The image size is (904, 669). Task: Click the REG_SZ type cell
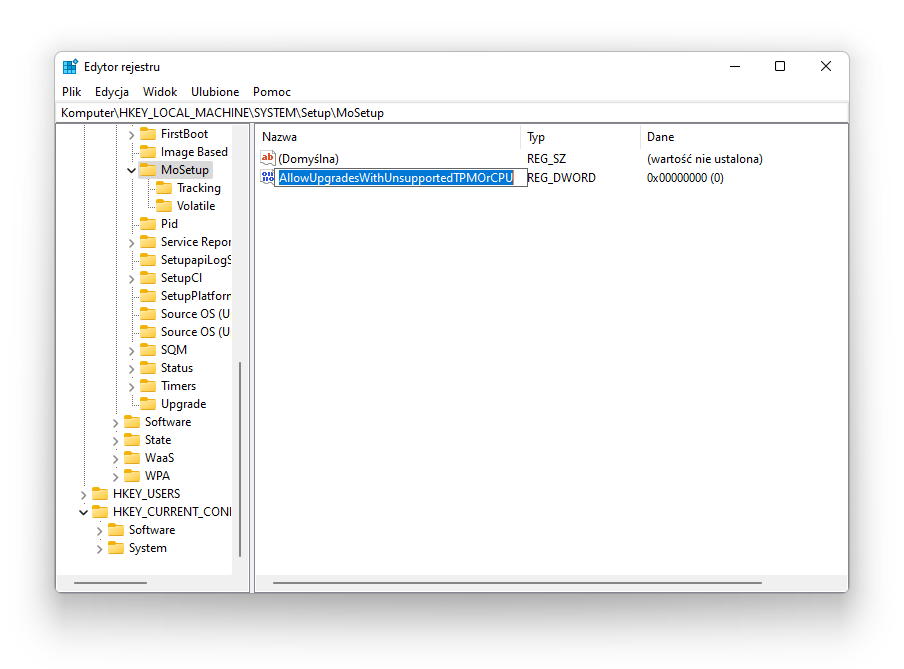pyautogui.click(x=547, y=159)
